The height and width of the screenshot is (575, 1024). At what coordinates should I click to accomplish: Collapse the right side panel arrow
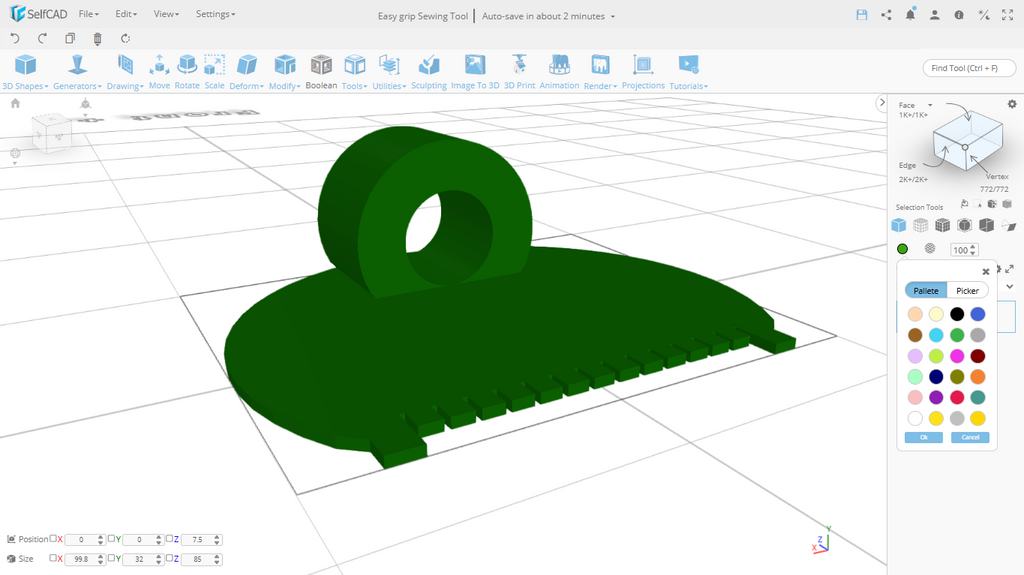point(882,103)
